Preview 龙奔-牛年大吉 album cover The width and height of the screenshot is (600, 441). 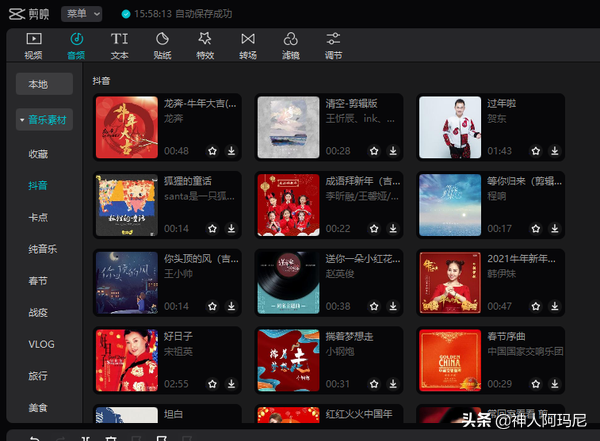[x=127, y=127]
